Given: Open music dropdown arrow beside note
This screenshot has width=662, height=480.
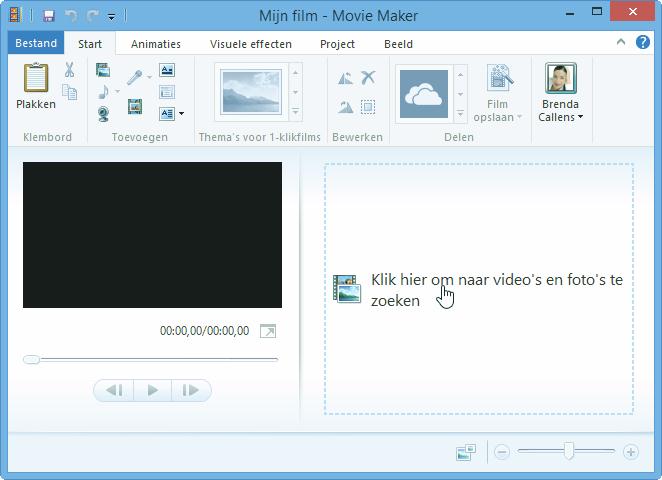Looking at the screenshot, I should pos(117,92).
